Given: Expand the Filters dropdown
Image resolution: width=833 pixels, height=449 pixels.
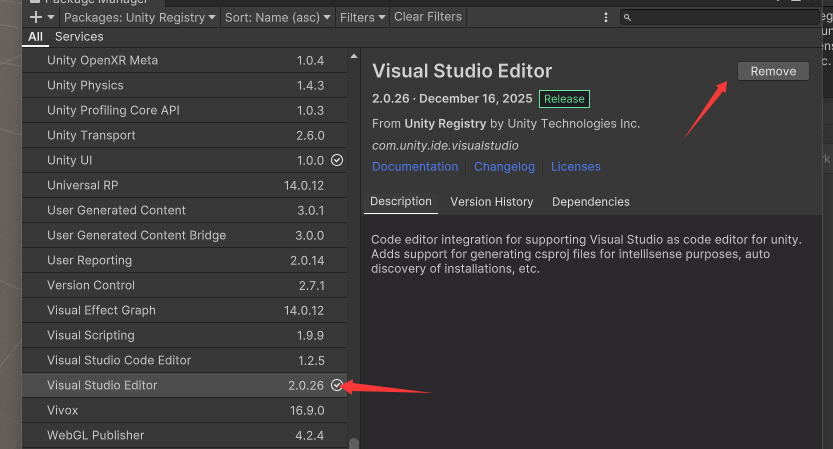Looking at the screenshot, I should 362,17.
